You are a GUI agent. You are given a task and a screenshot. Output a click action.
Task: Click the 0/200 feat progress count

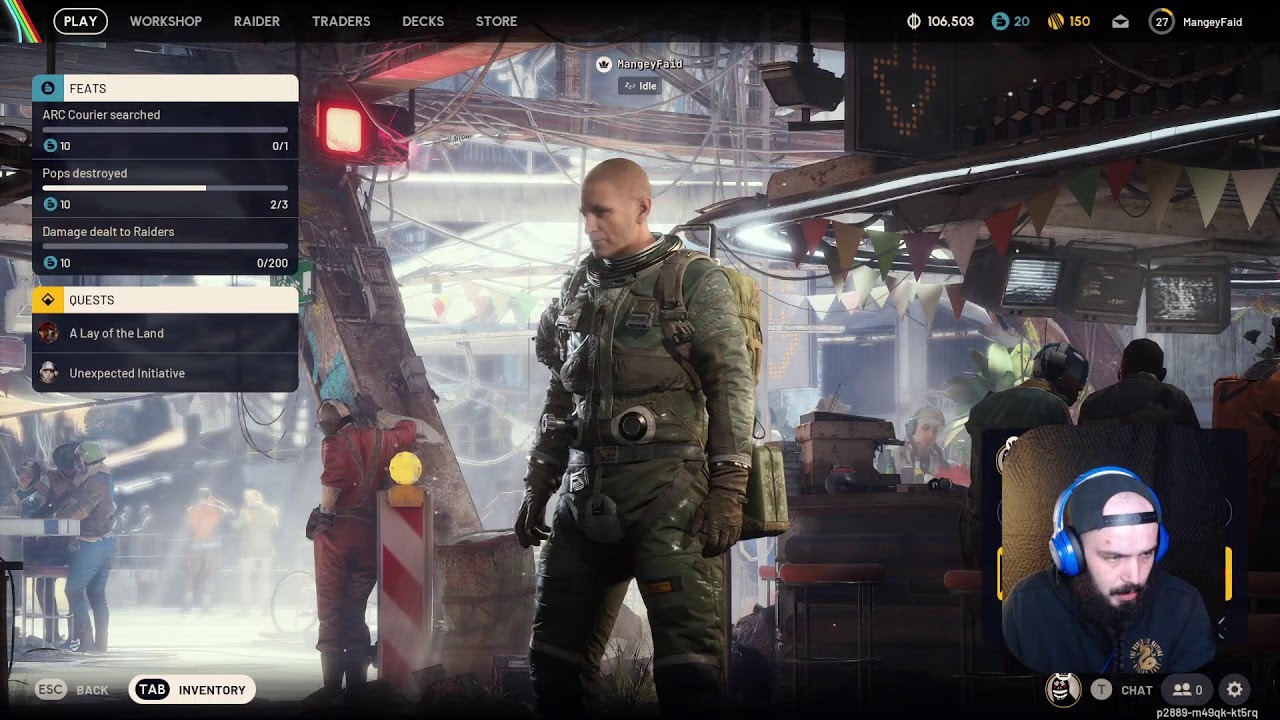click(x=272, y=263)
